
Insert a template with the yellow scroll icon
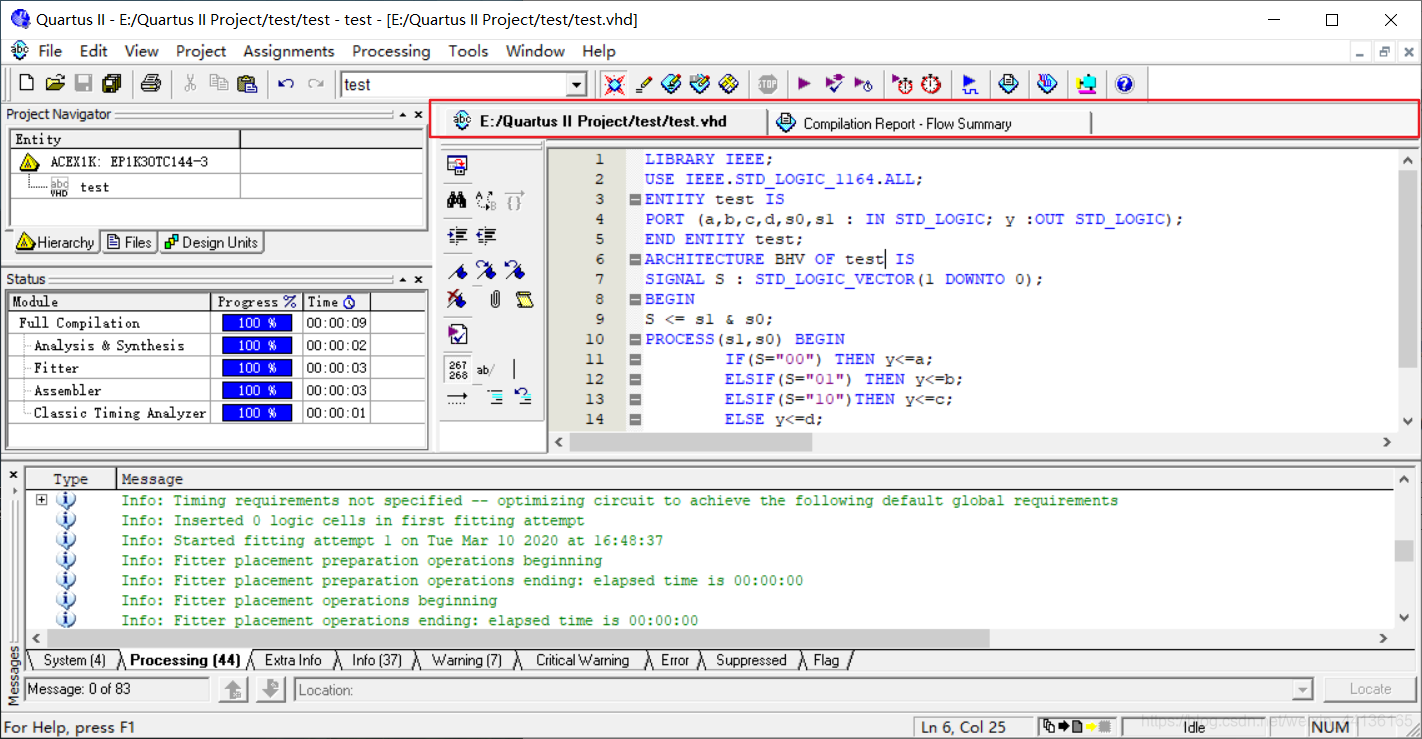coord(524,299)
